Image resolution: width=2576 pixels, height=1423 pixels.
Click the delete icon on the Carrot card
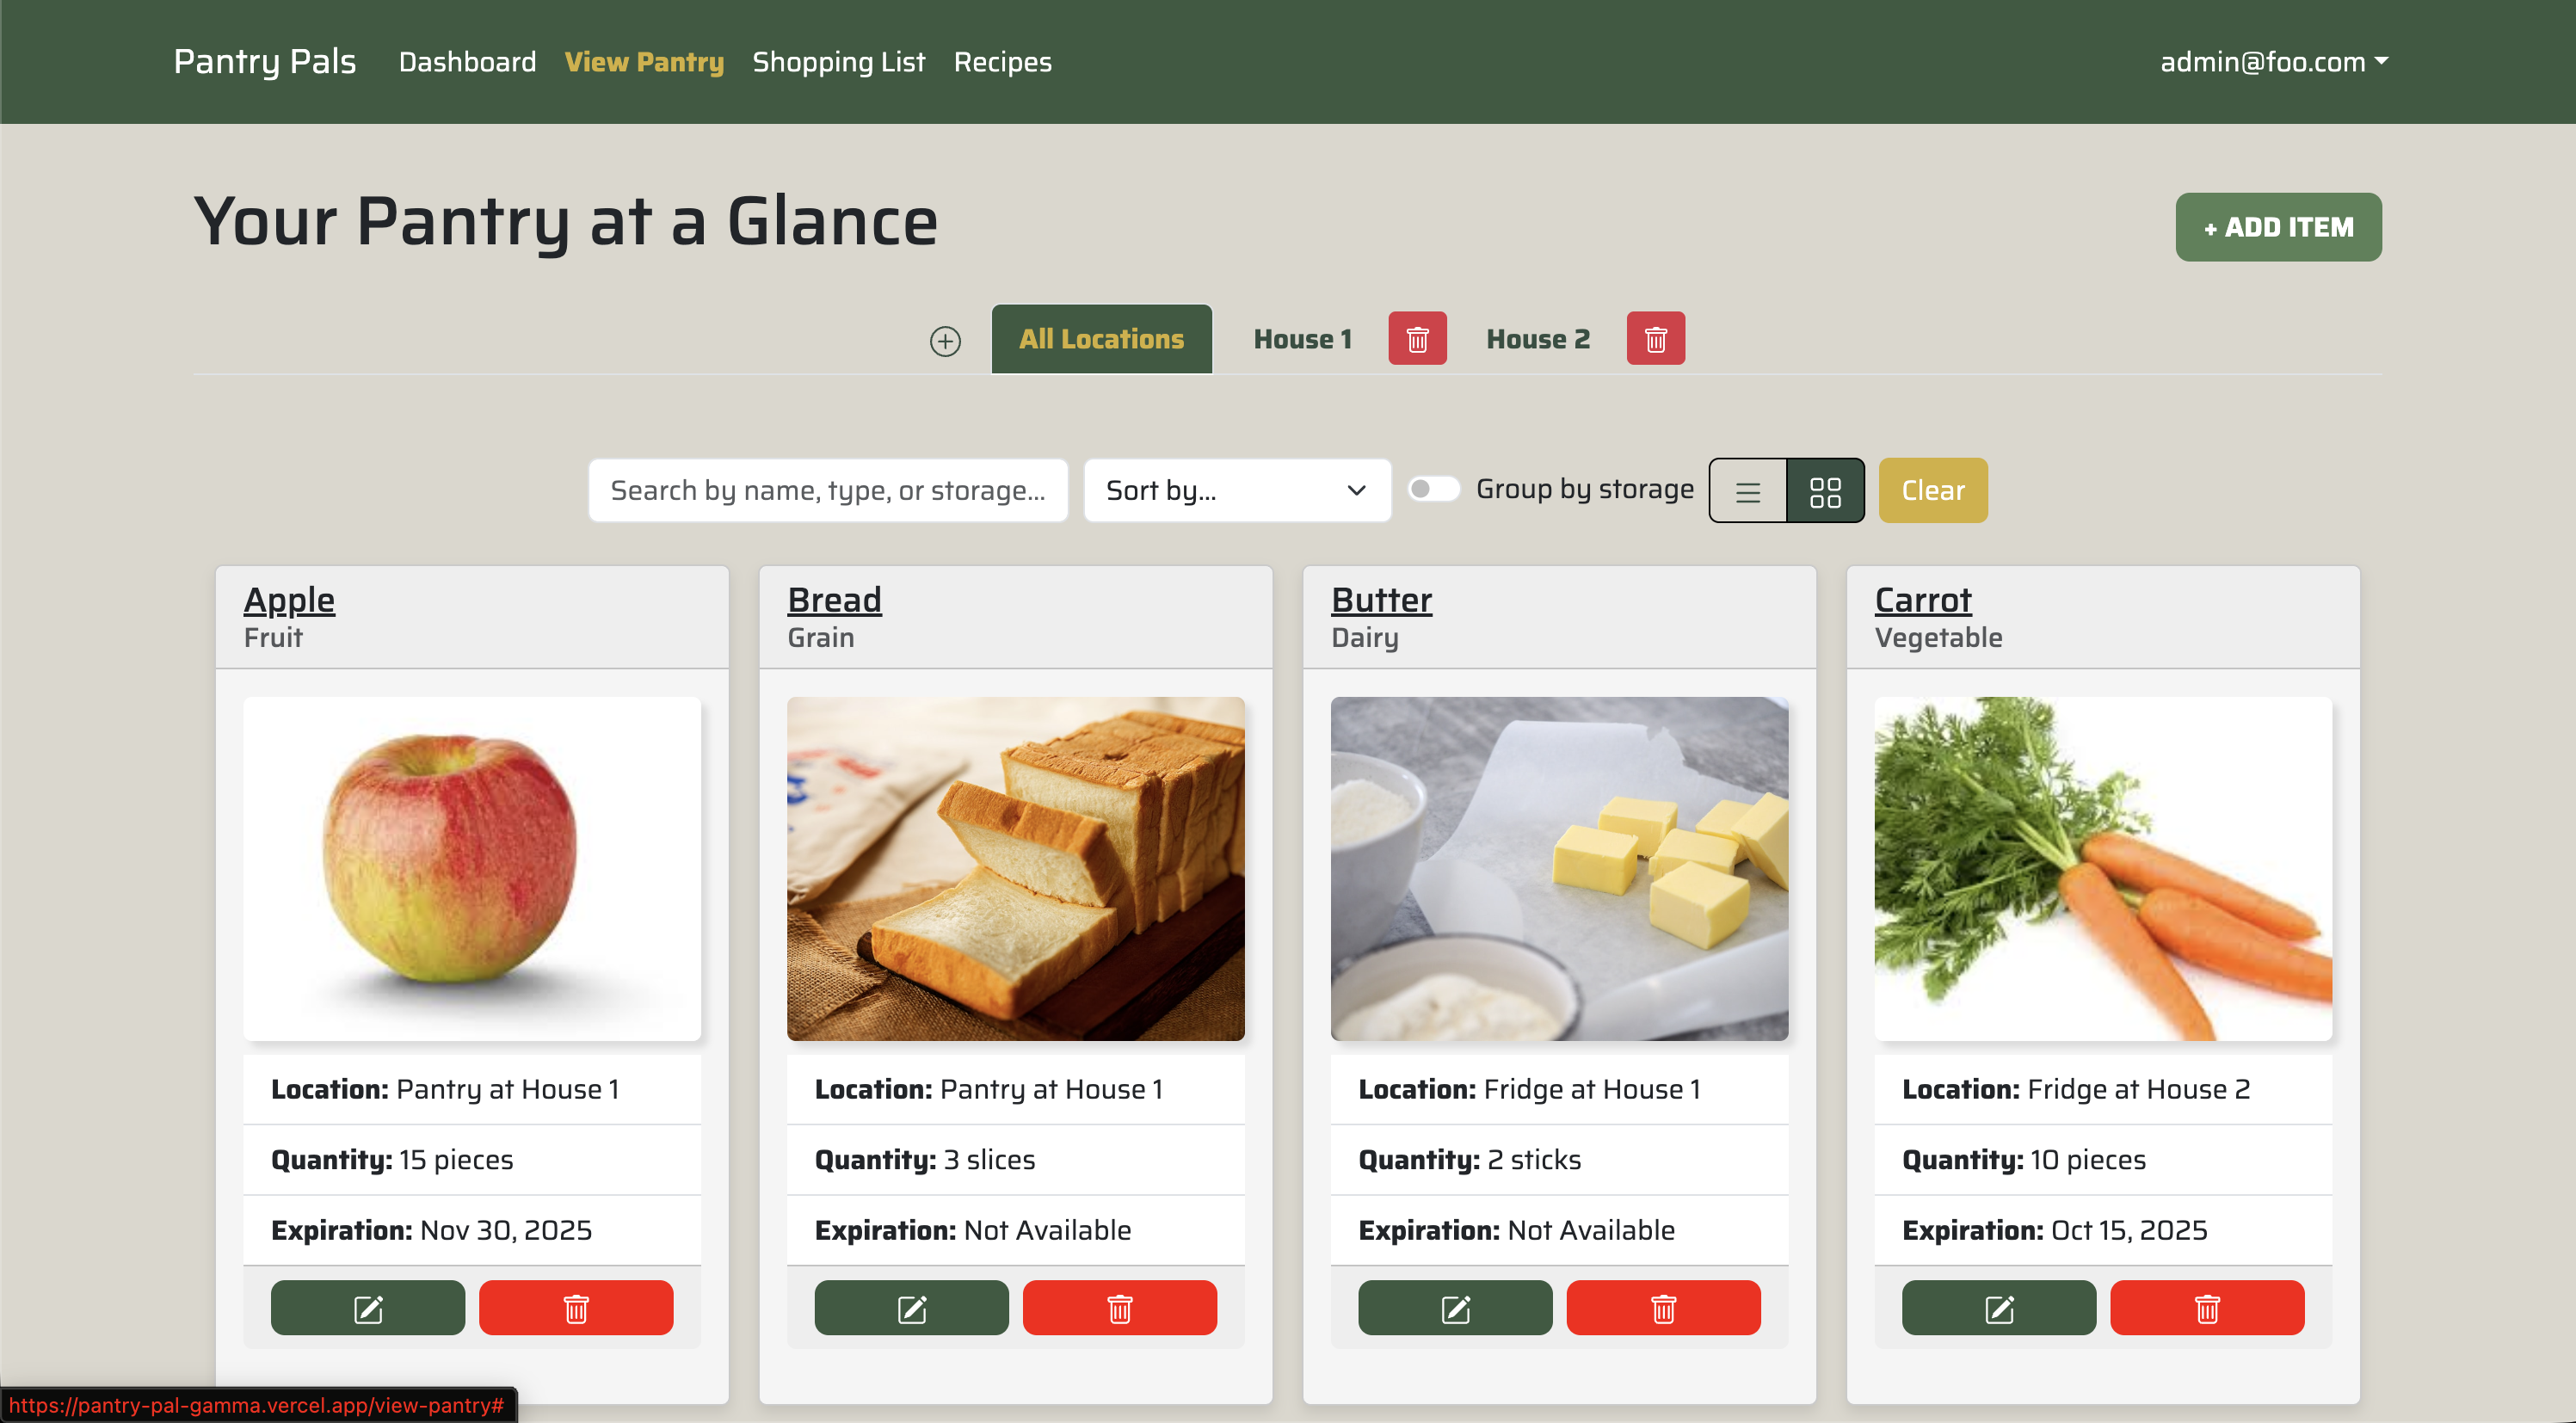2207,1307
